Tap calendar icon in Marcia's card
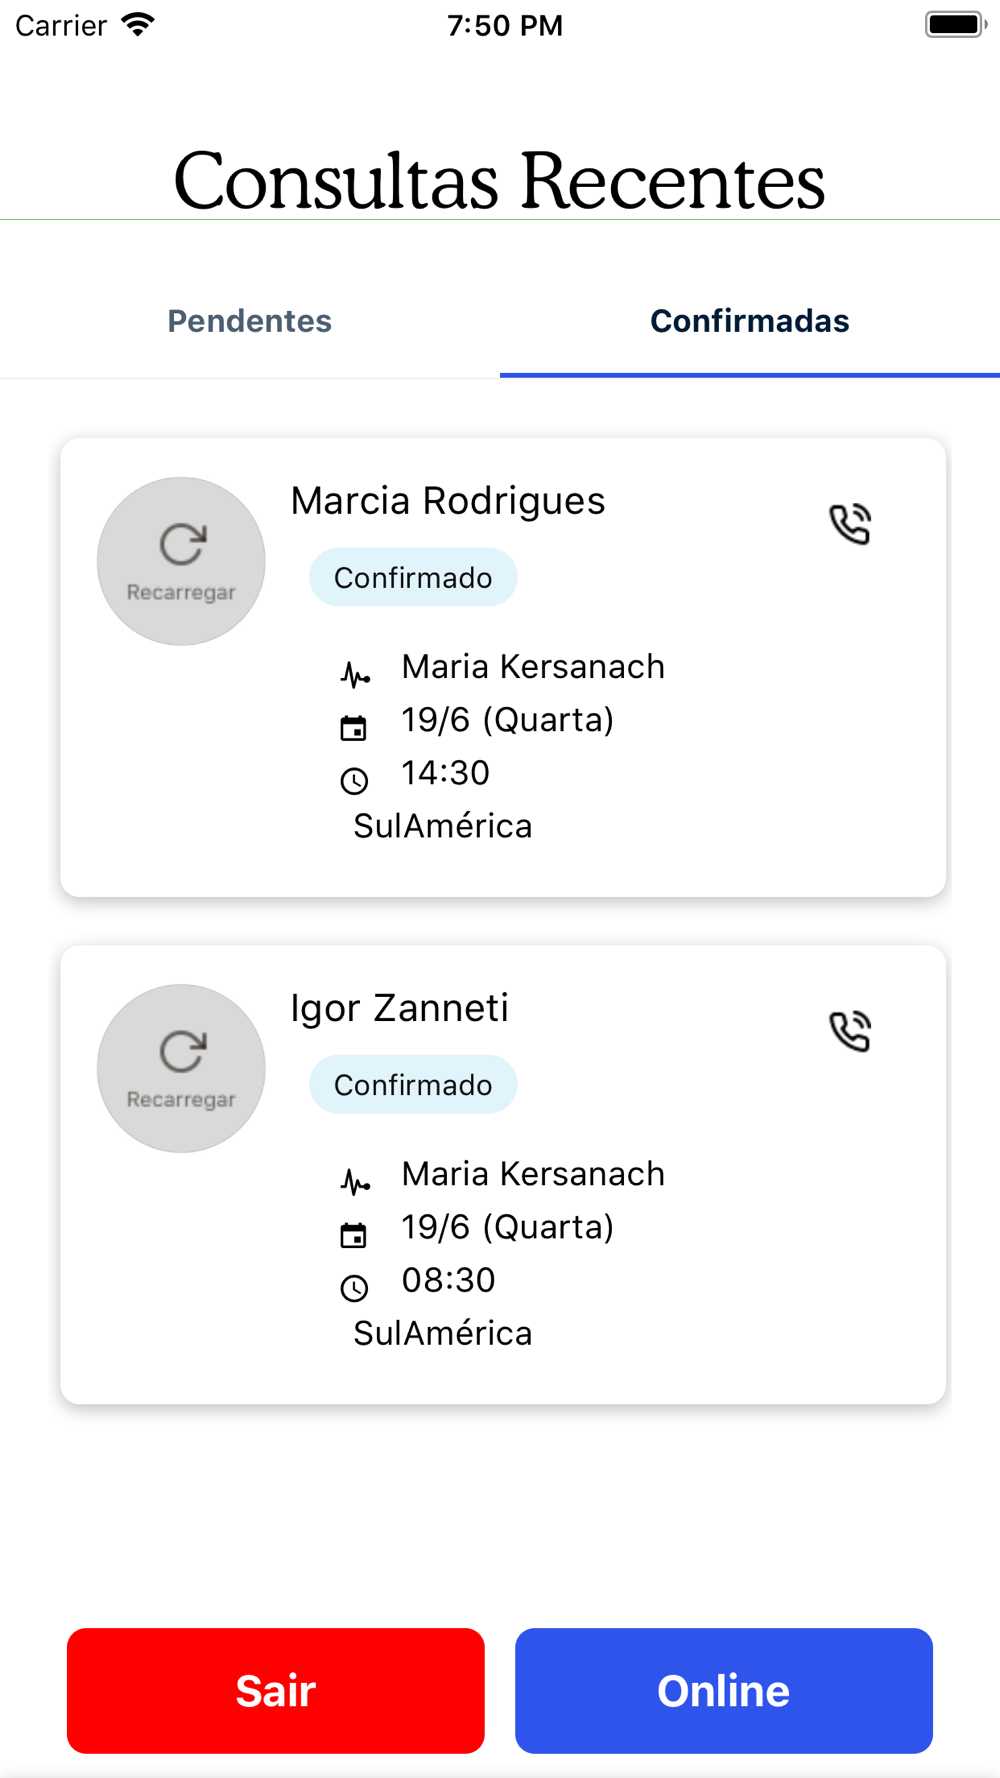The image size is (1000, 1778). (x=354, y=728)
